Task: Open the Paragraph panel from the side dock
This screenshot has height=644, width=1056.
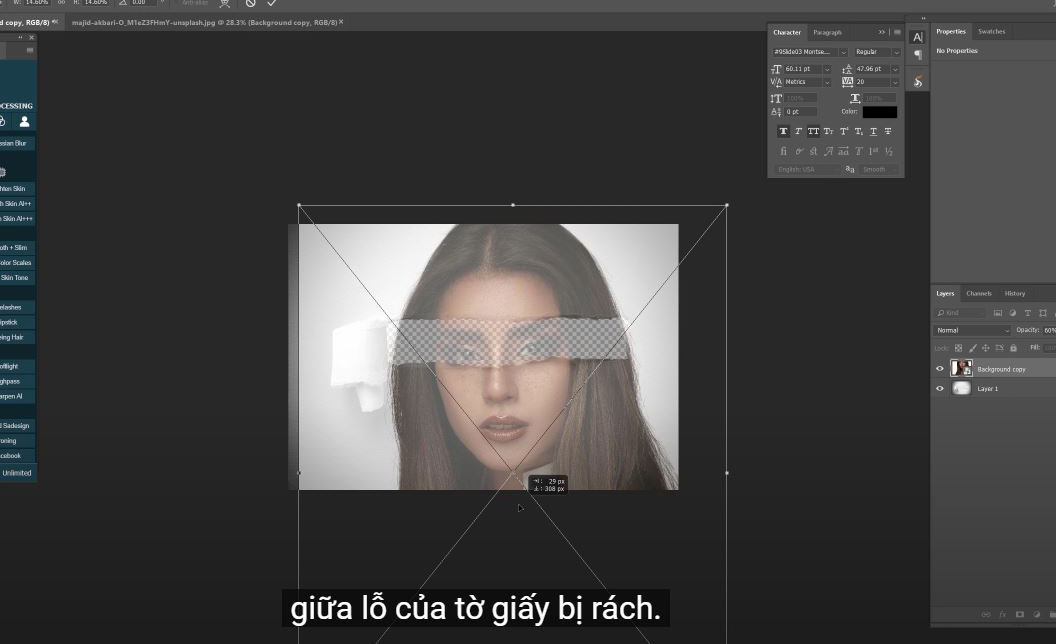Action: click(918, 55)
